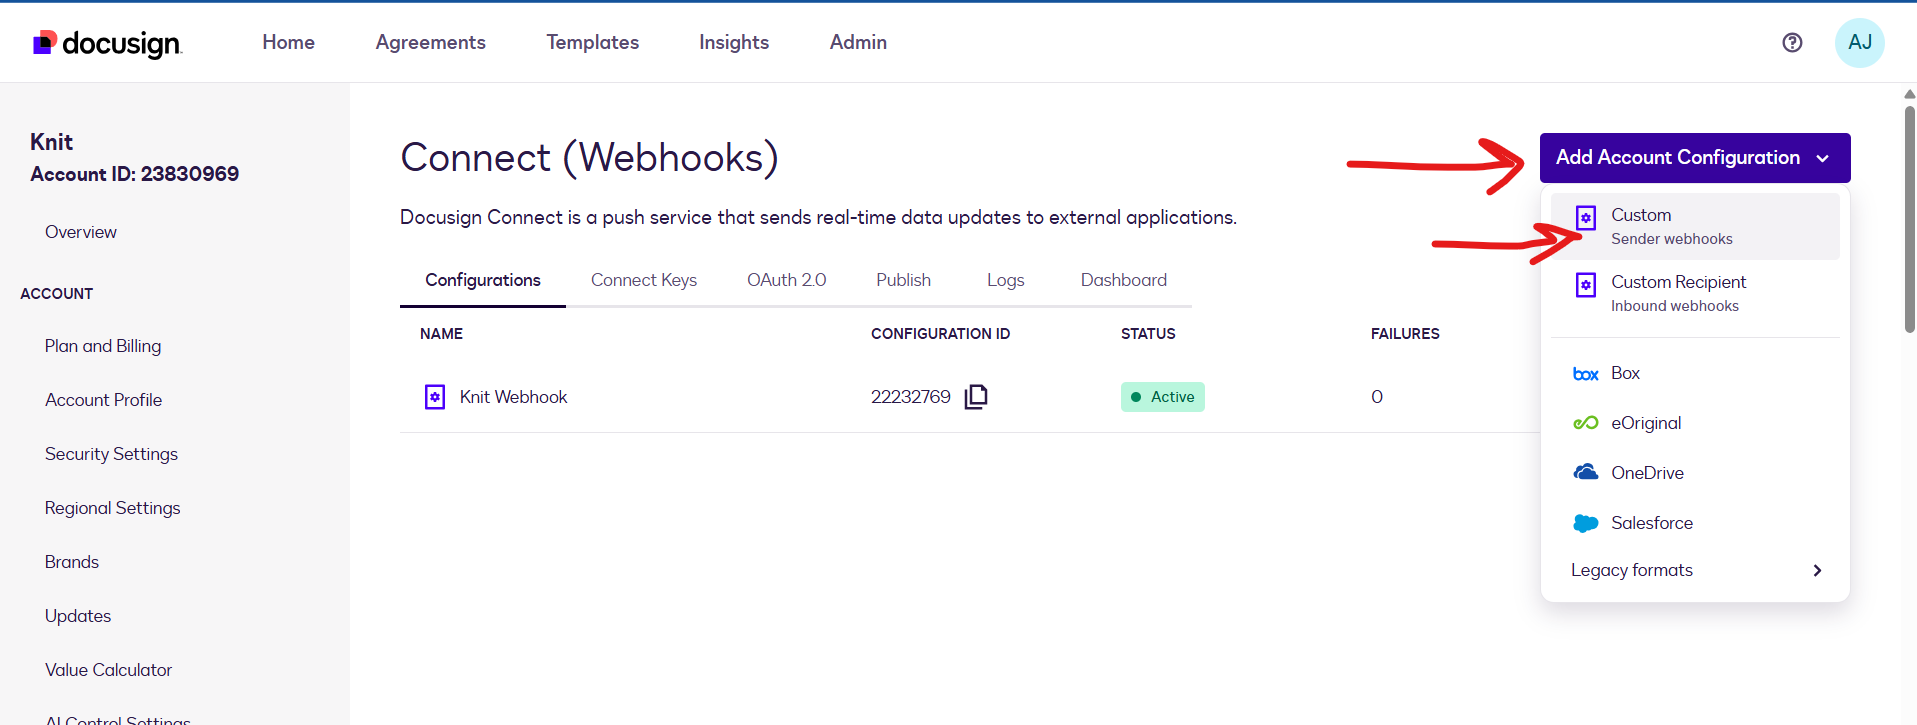Open Updates in the sidebar
This screenshot has width=1917, height=725.
coord(78,616)
